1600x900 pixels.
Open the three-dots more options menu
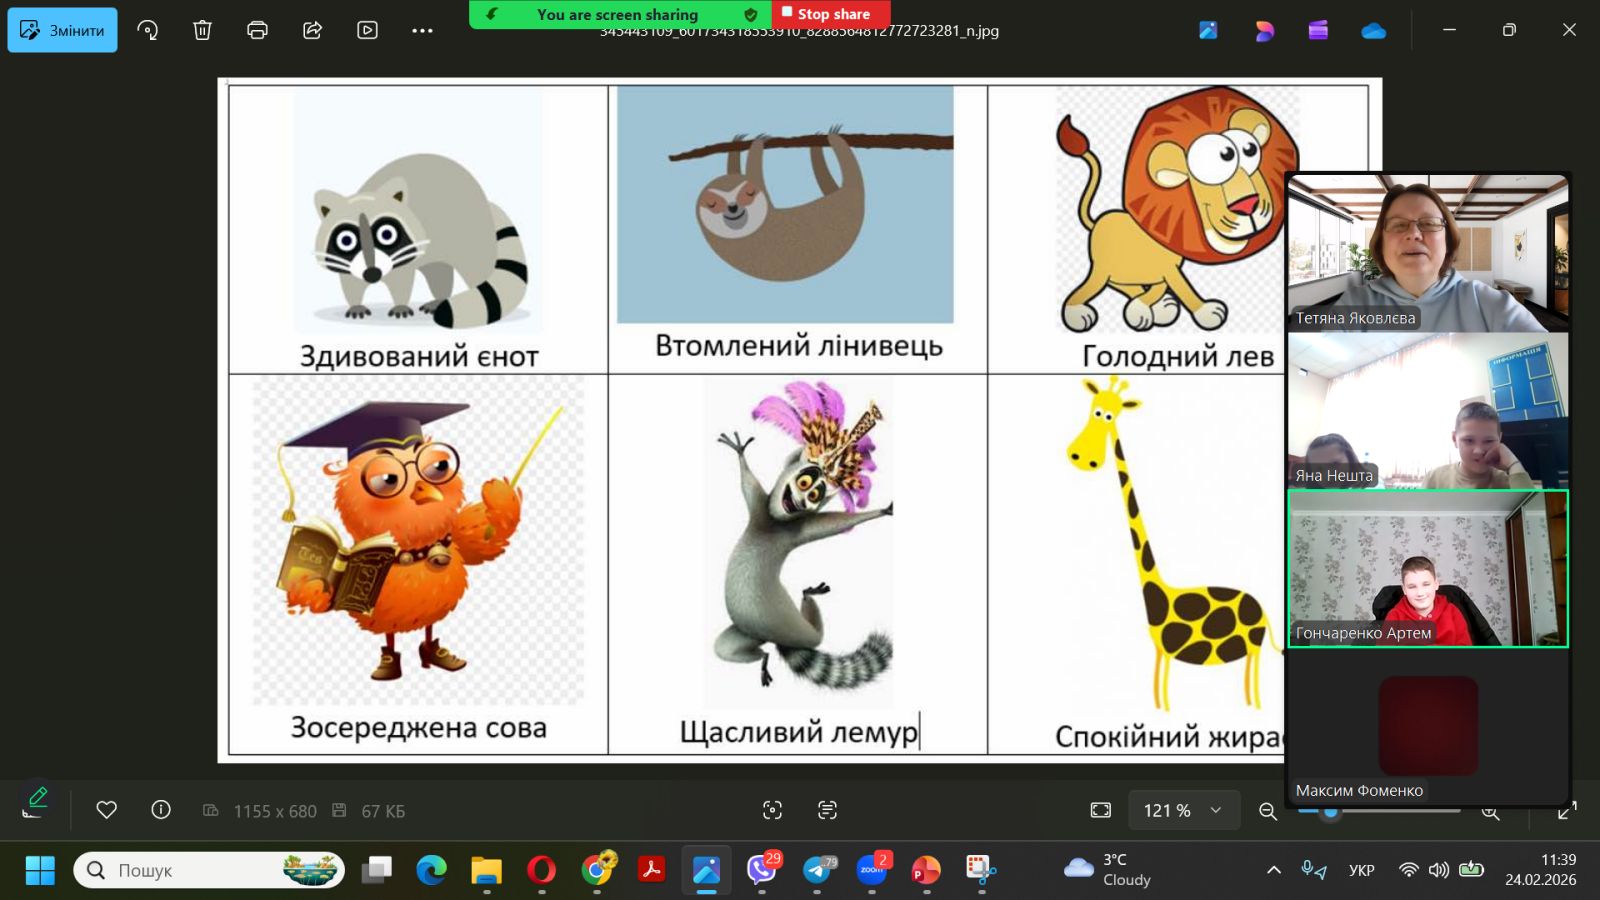pyautogui.click(x=422, y=30)
